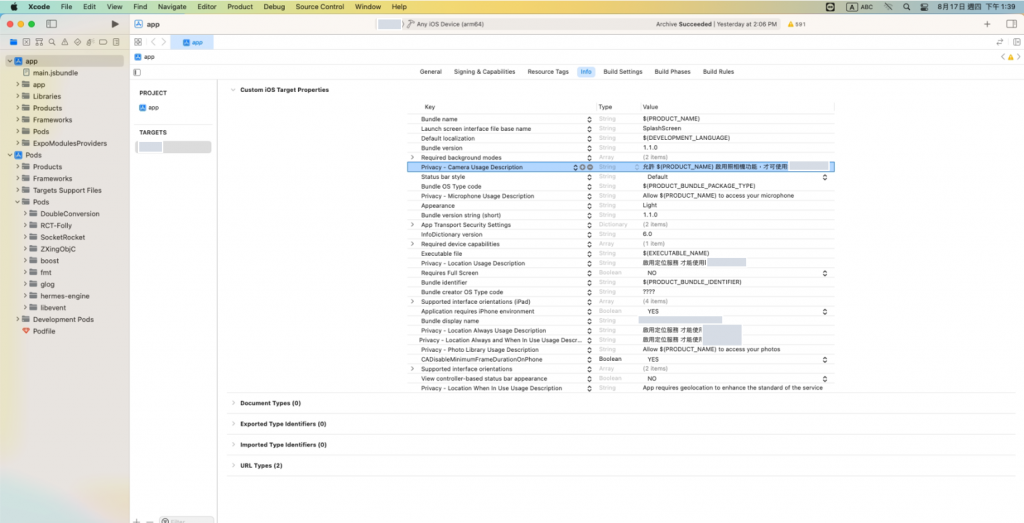Toggle the project and targets list sidebar icon
The height and width of the screenshot is (523, 1024).
(x=137, y=72)
